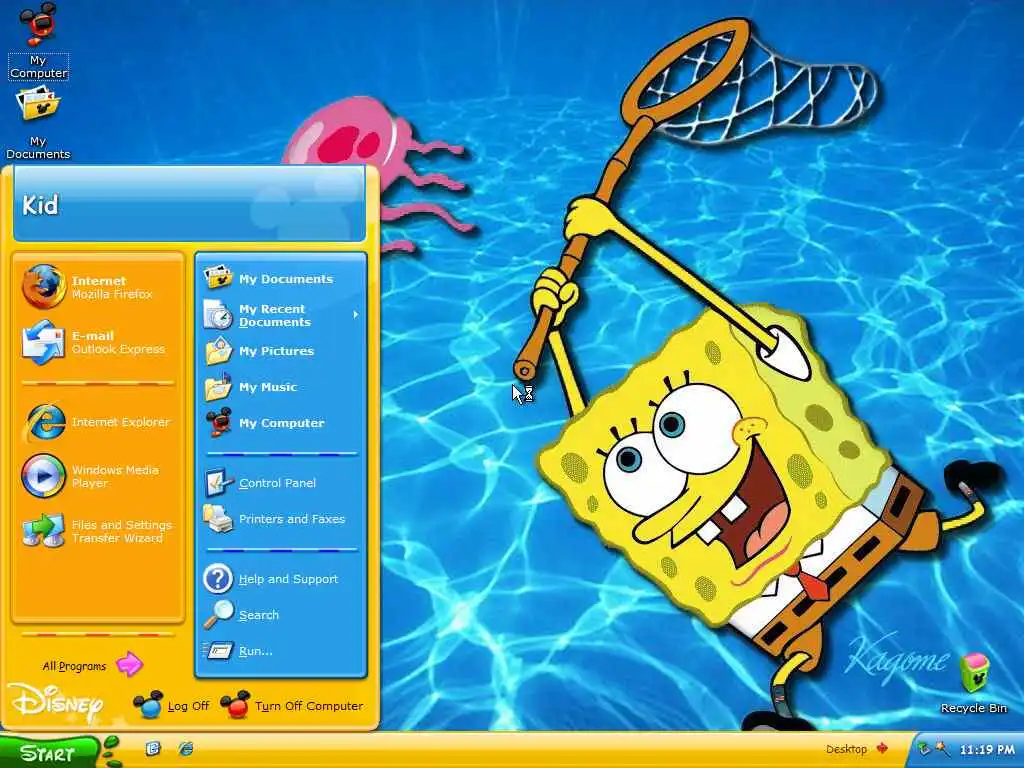
Task: Click the Log Off label
Action: point(188,706)
